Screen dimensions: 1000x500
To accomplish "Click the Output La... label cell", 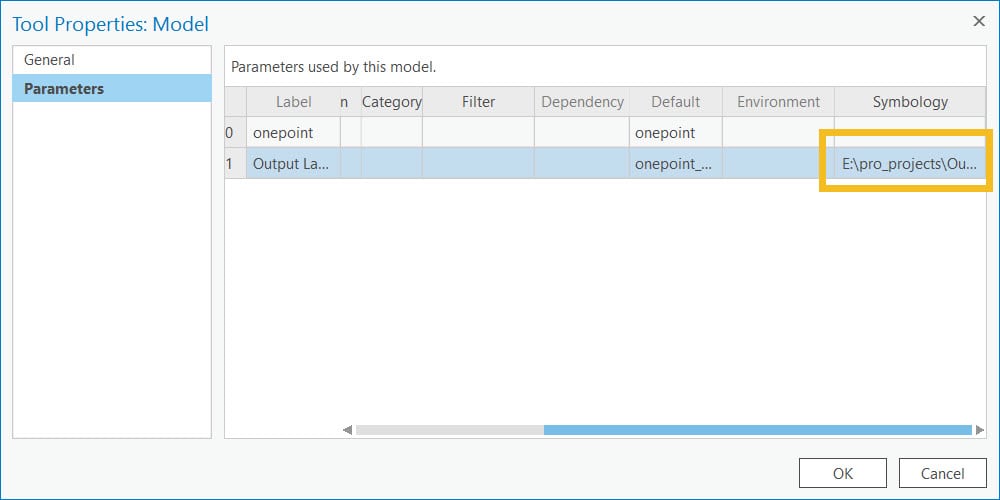I will (293, 163).
